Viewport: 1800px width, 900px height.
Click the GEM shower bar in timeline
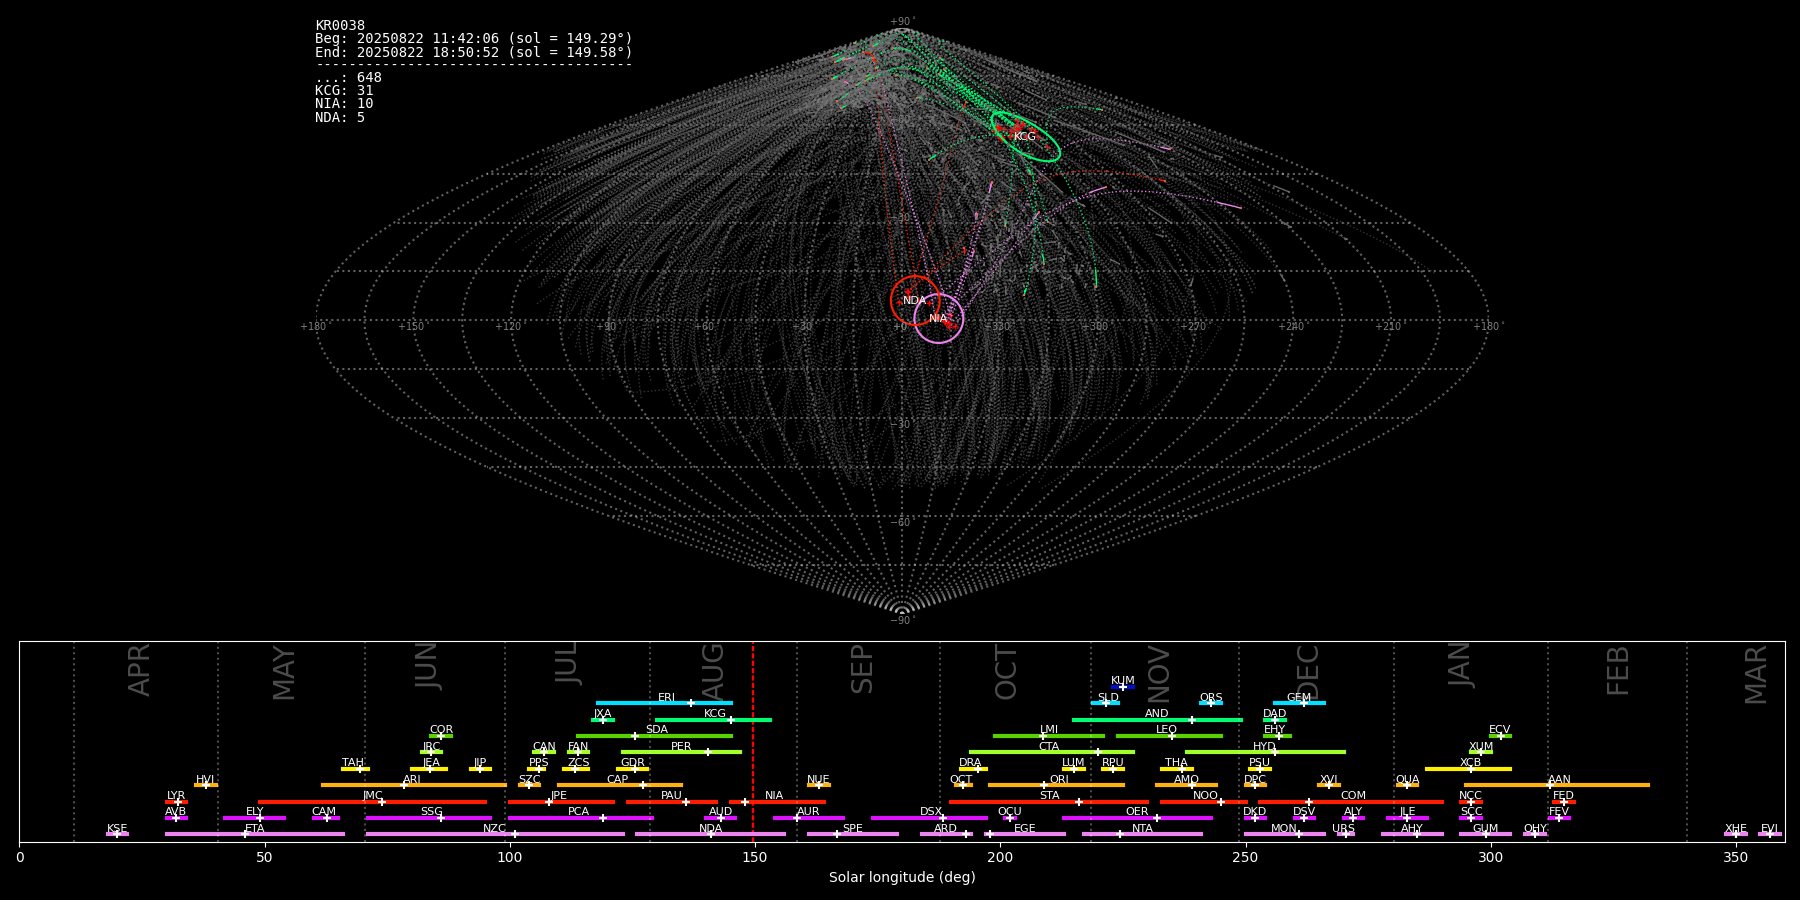(1299, 703)
